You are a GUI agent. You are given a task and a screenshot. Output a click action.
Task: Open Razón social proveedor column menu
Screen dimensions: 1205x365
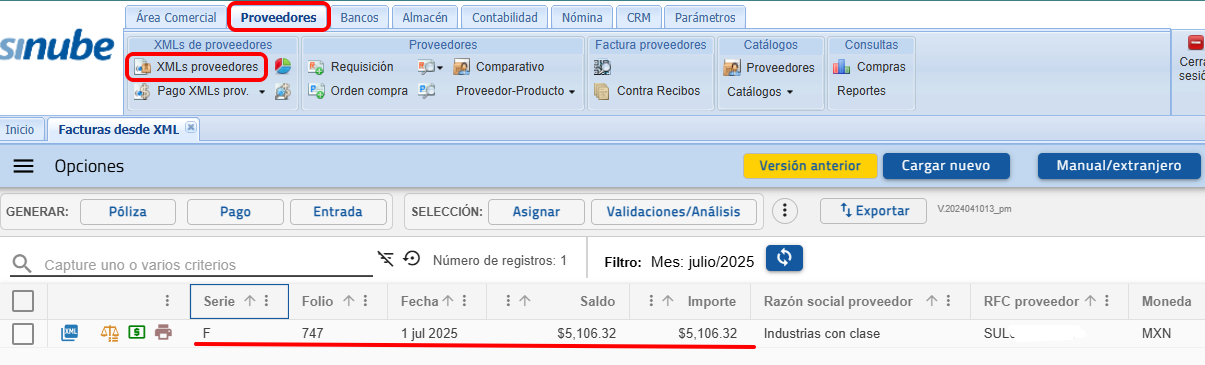(950, 301)
